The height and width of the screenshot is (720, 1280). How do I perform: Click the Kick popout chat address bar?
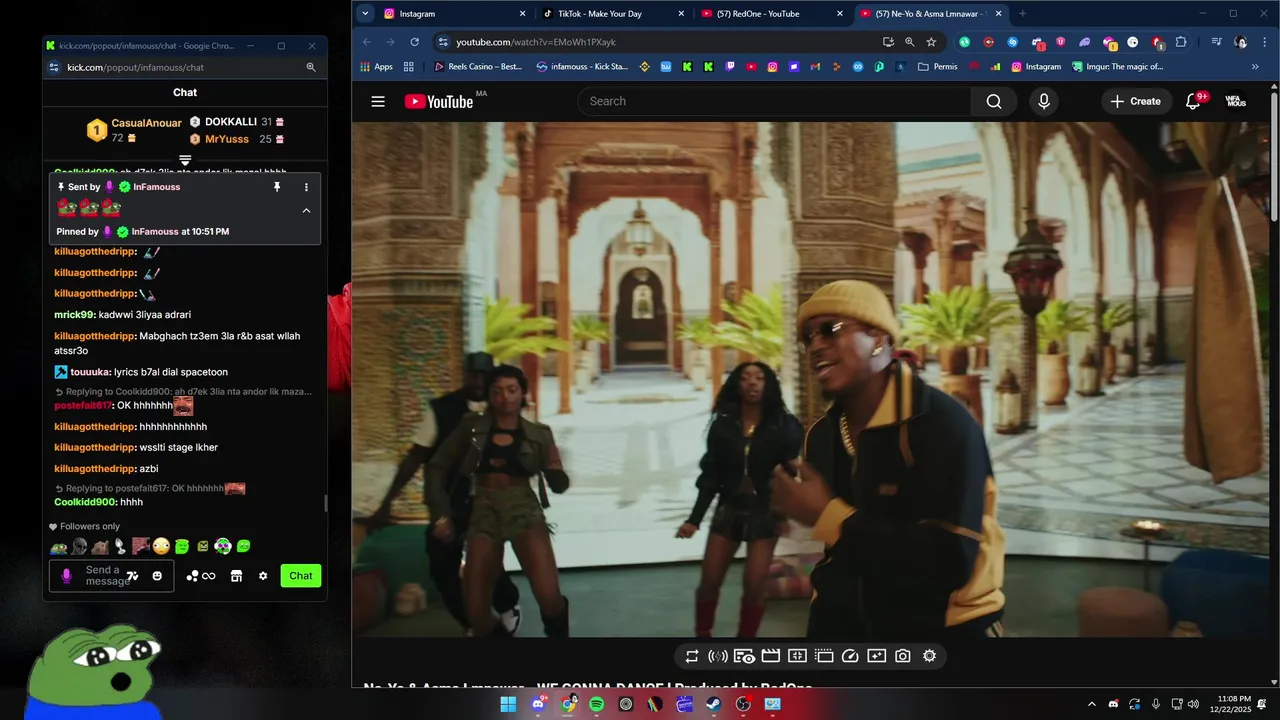pyautogui.click(x=135, y=67)
